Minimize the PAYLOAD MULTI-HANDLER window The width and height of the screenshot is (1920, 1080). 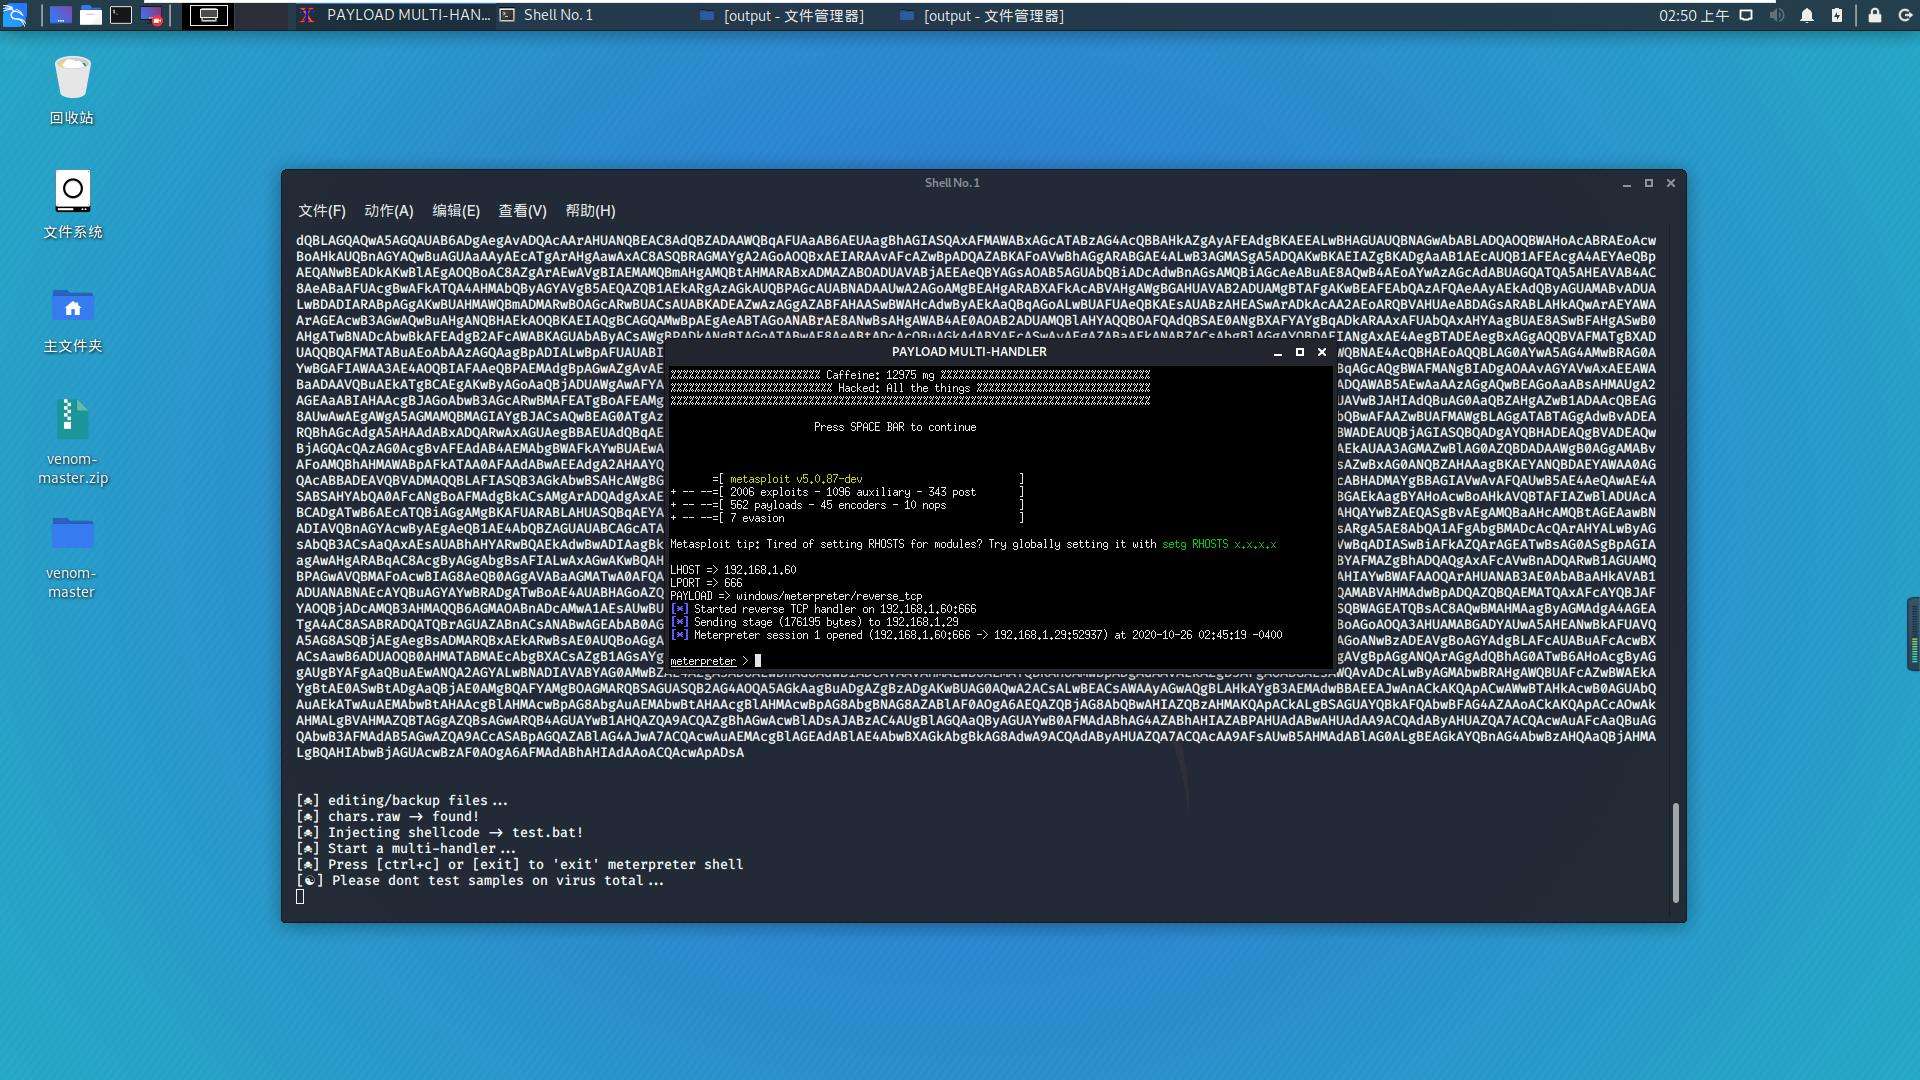(x=1277, y=352)
